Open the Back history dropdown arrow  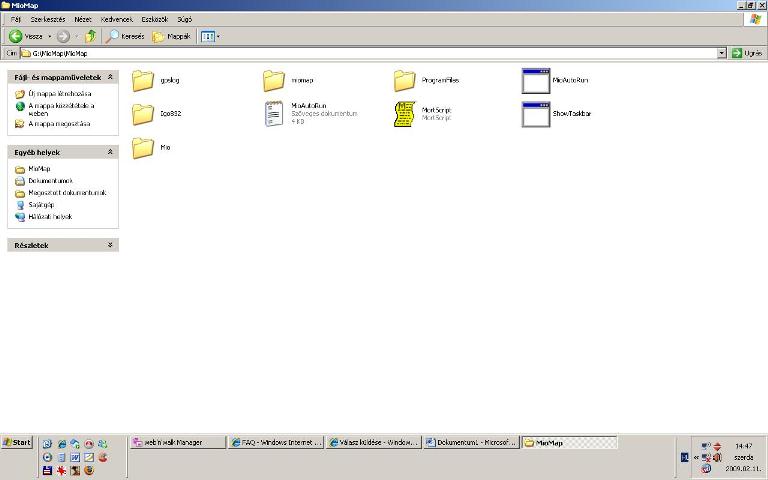[49, 36]
